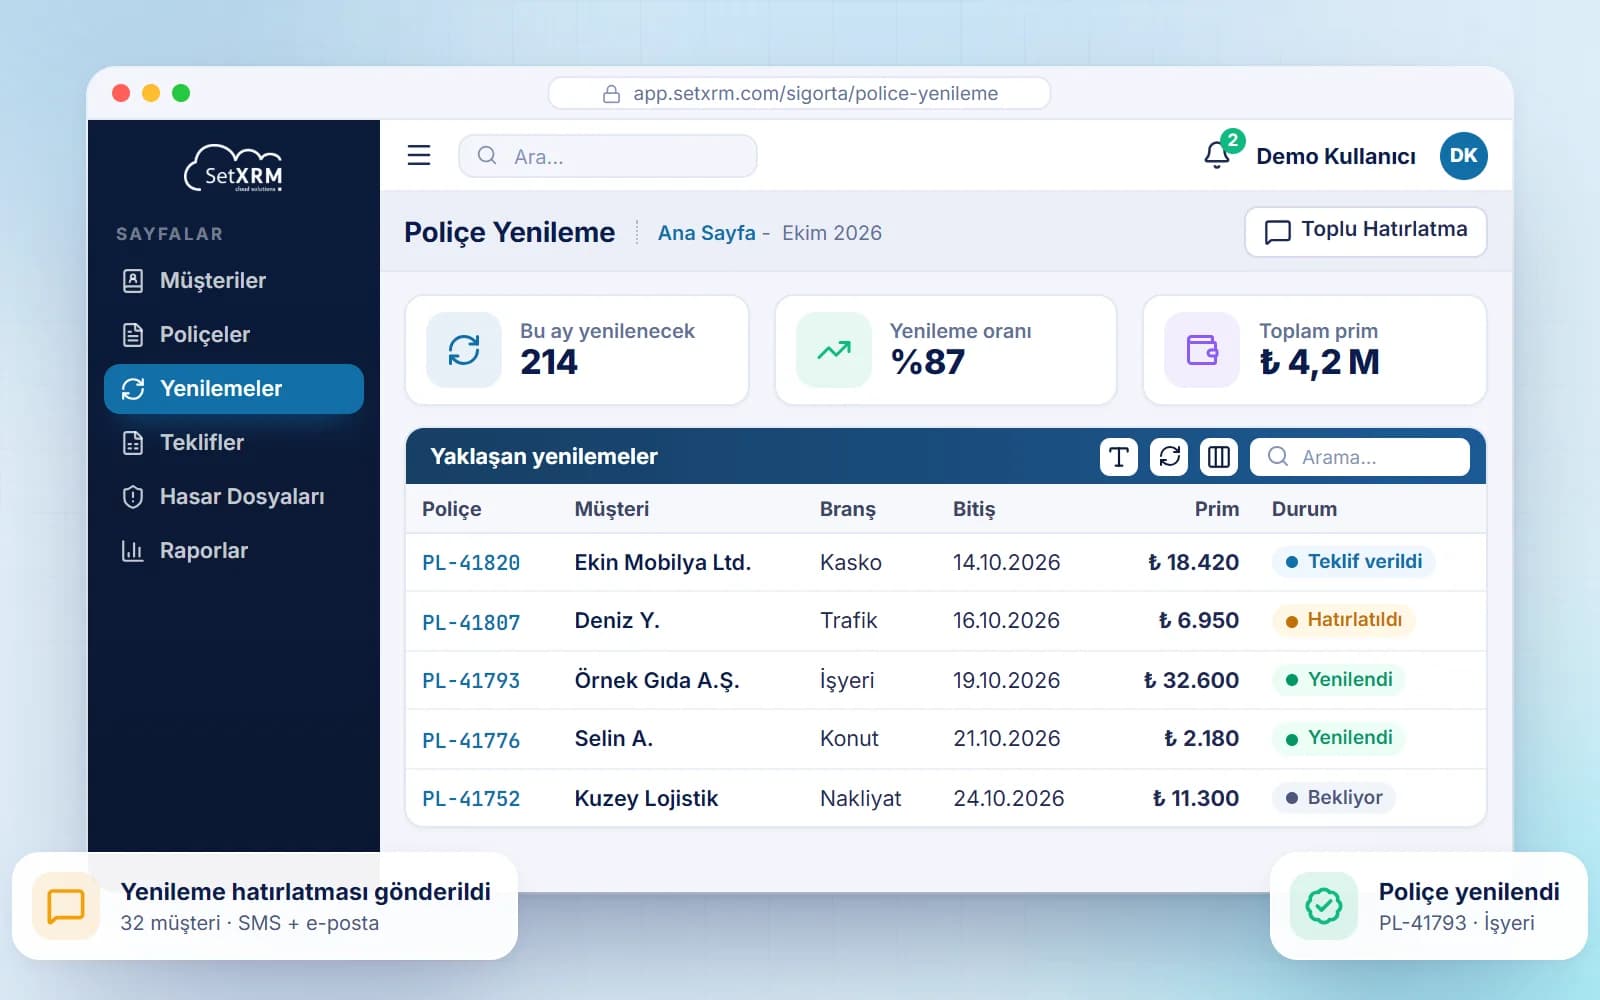1600x1000 pixels.
Task: Click the orange message notification icon
Action: 66,906
